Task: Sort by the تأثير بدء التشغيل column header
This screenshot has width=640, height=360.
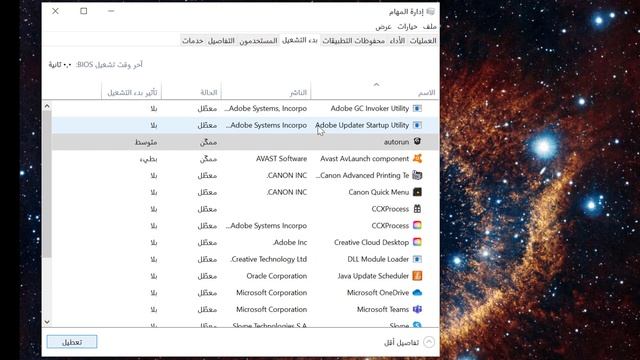Action: pyautogui.click(x=132, y=93)
